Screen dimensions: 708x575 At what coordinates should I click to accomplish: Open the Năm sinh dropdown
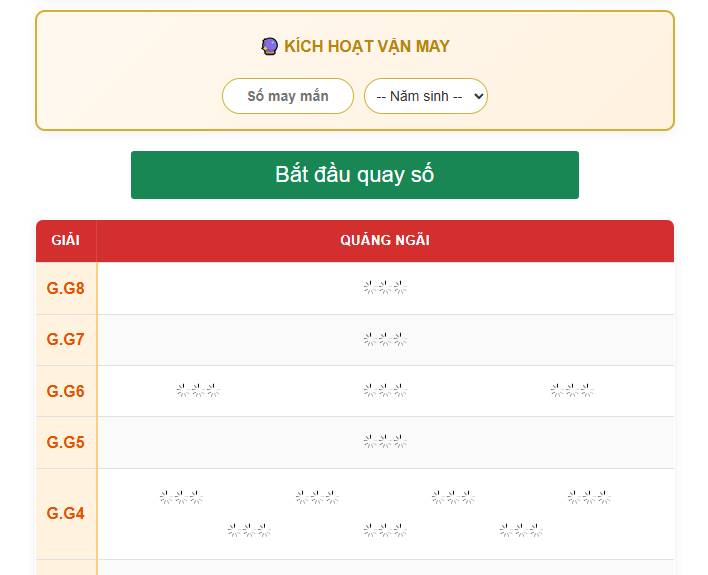[425, 96]
